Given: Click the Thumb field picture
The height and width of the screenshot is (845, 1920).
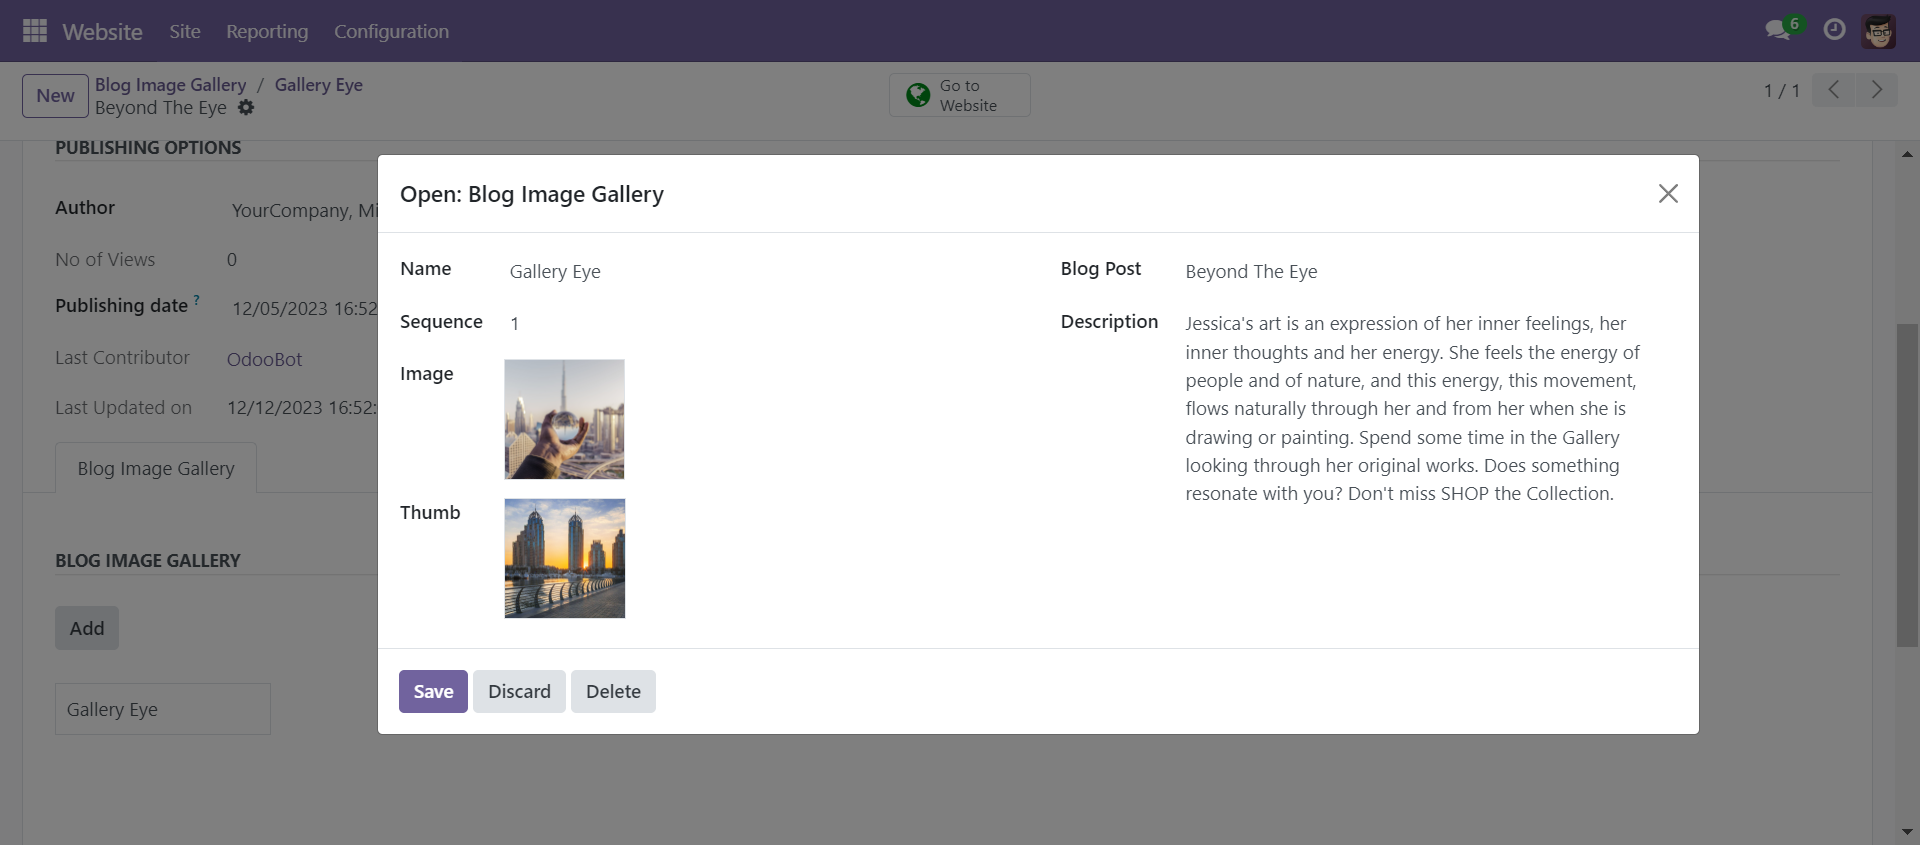Looking at the screenshot, I should [565, 559].
